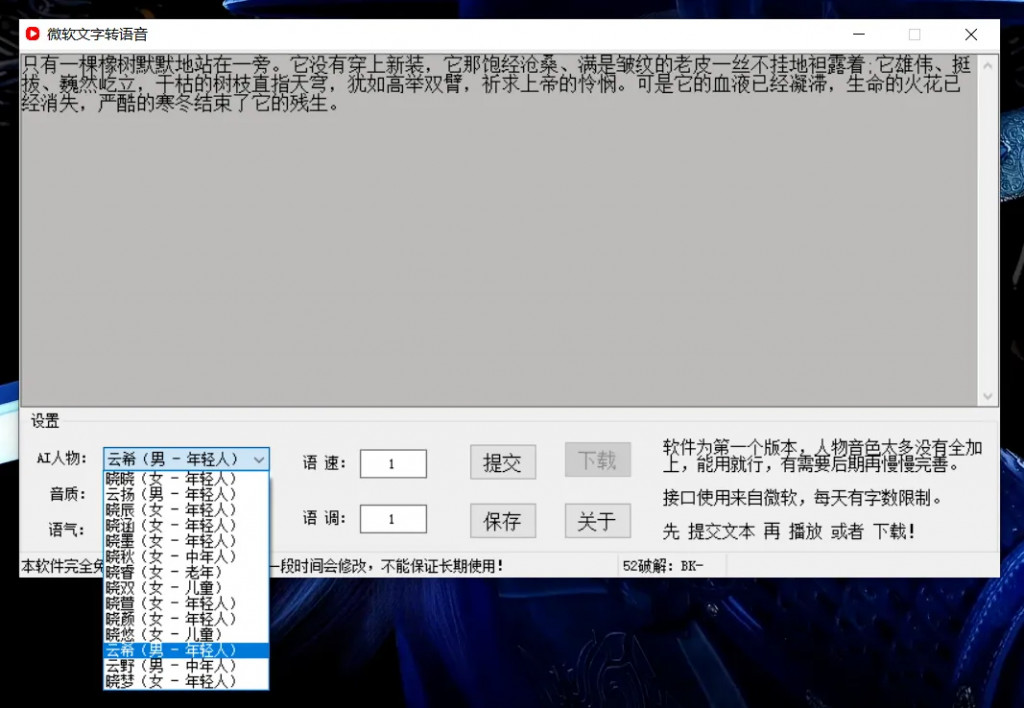
Task: Click the 语调 pitch value field
Action: coord(392,519)
